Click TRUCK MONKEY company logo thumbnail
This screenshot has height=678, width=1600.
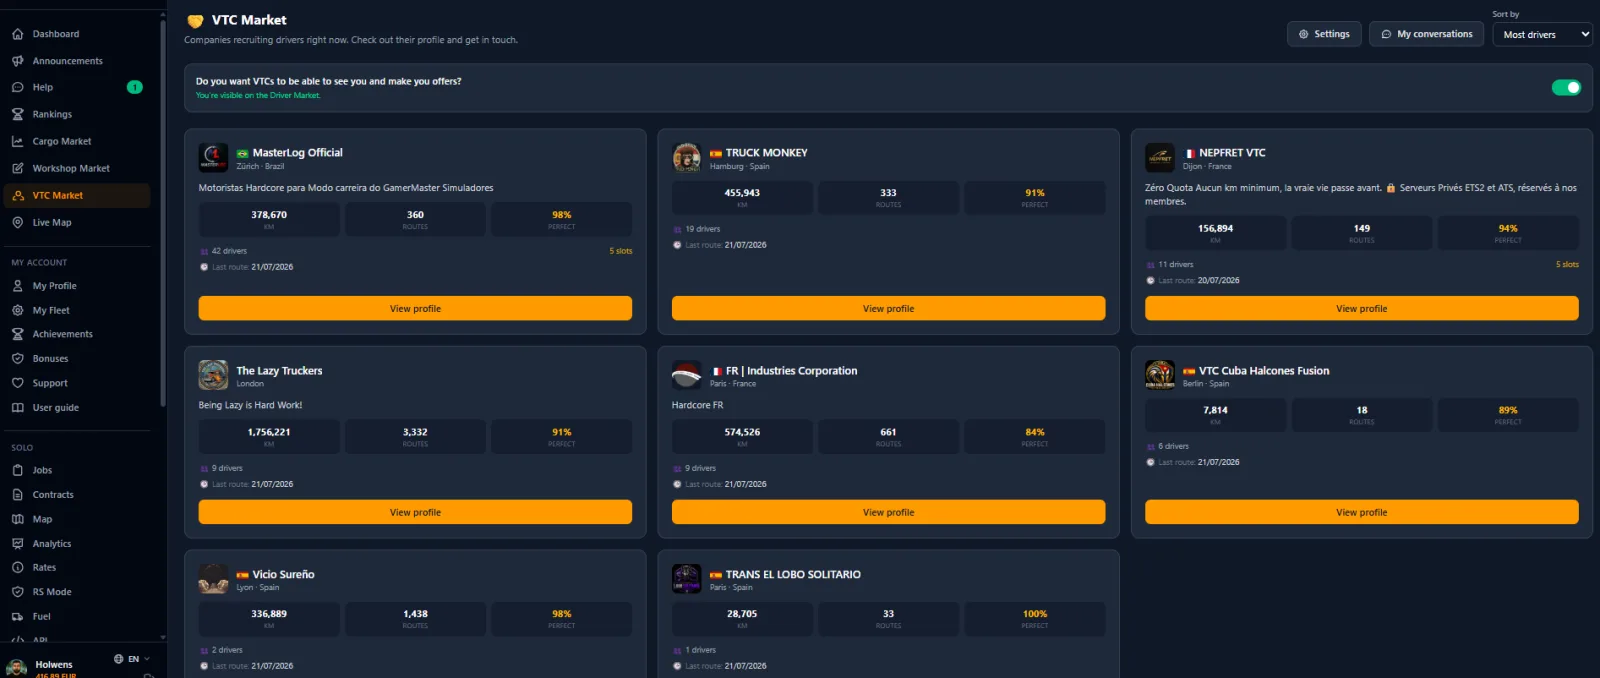[686, 158]
